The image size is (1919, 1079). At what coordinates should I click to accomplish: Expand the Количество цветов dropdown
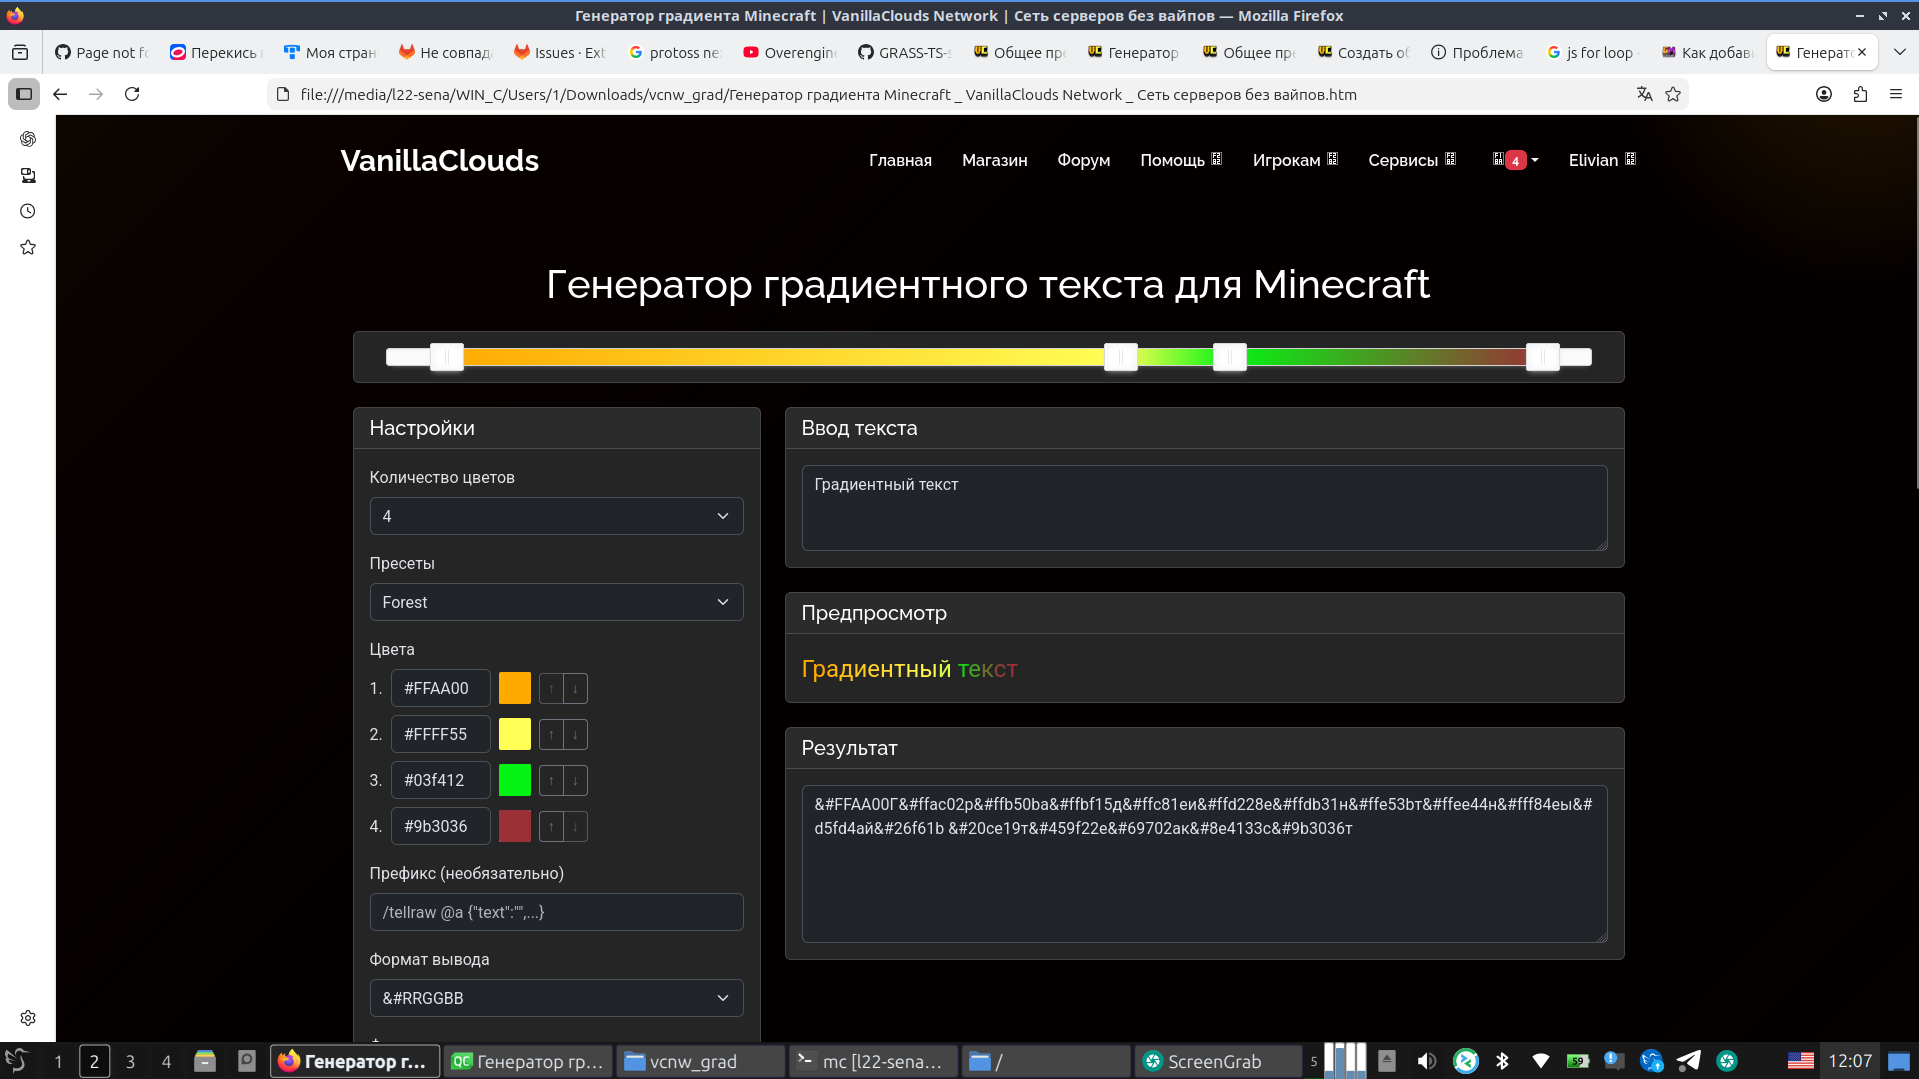556,516
